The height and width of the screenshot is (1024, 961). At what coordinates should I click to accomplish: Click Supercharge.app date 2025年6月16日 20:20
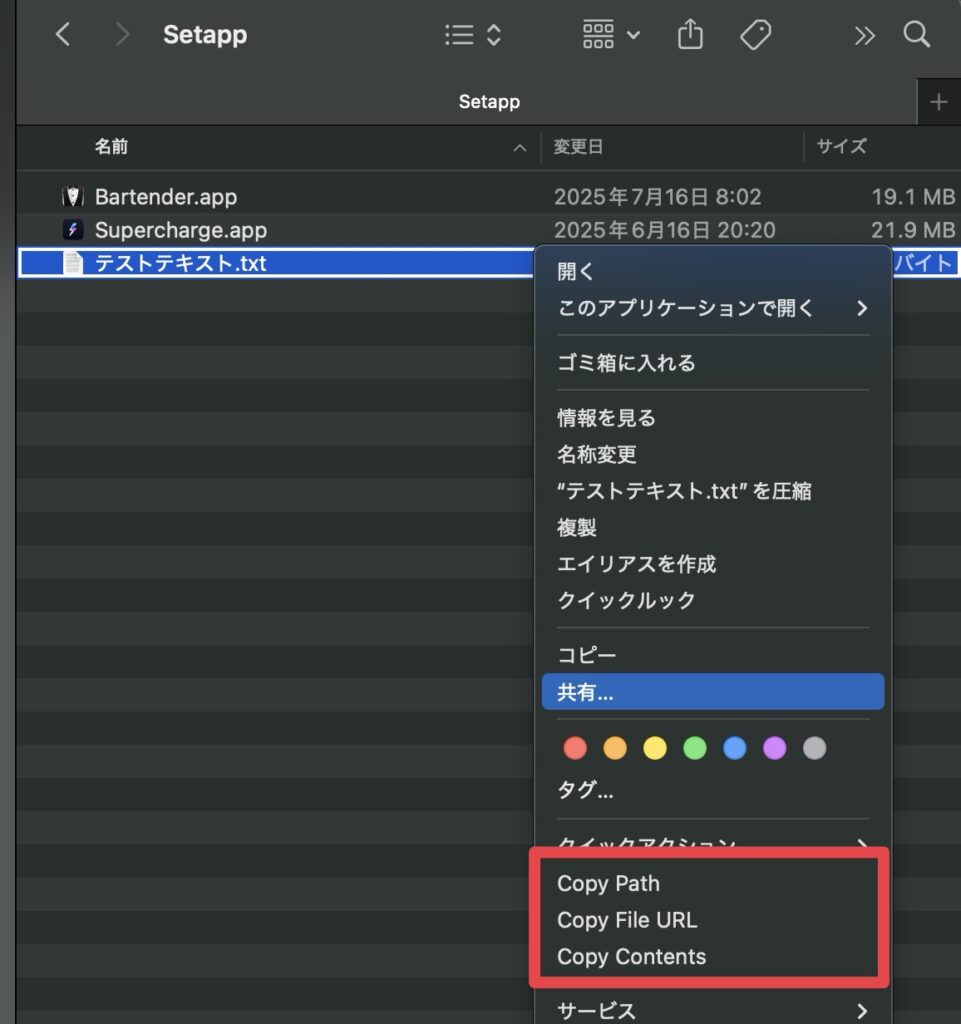[x=665, y=230]
